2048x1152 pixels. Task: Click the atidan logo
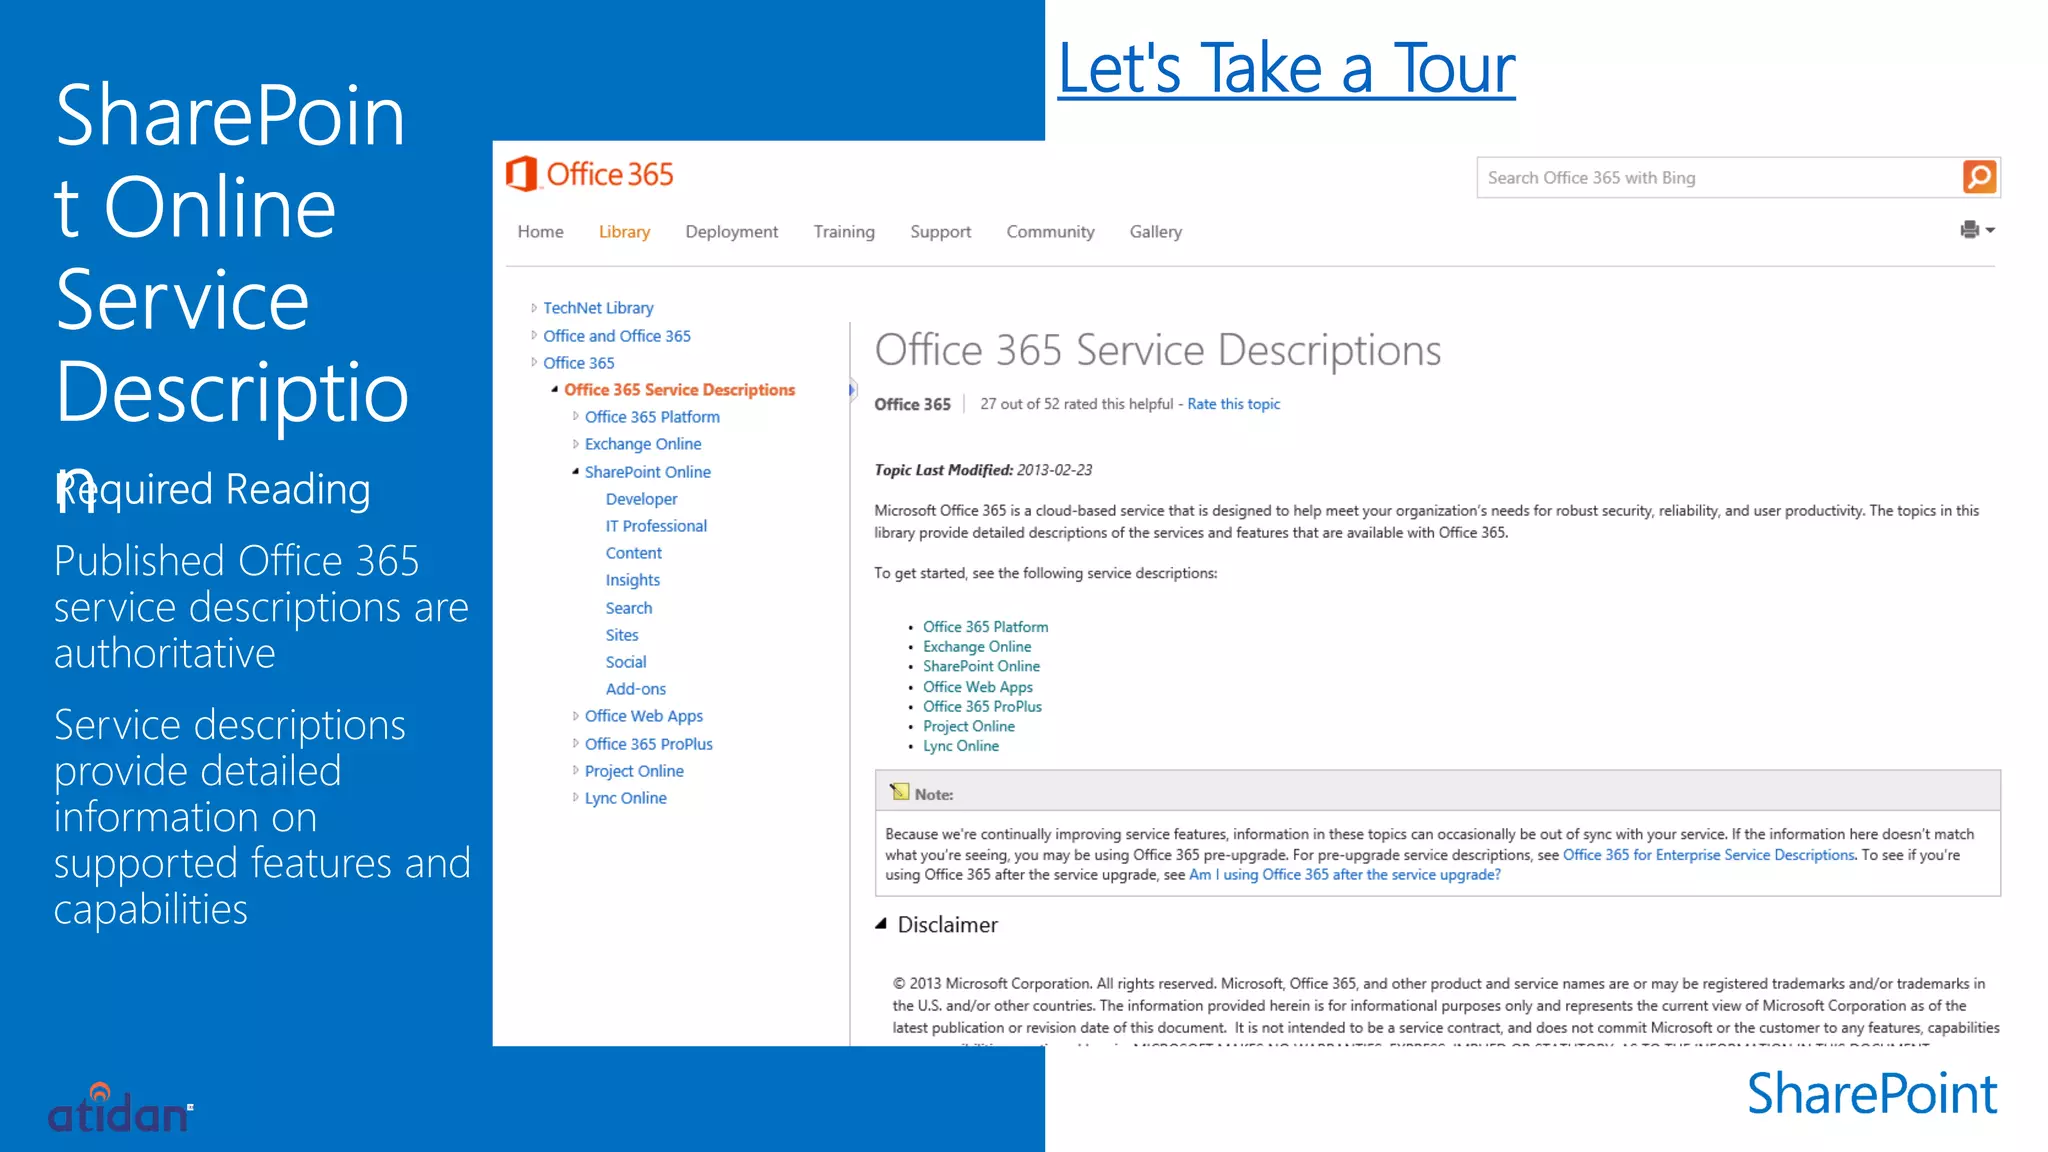pyautogui.click(x=119, y=1110)
